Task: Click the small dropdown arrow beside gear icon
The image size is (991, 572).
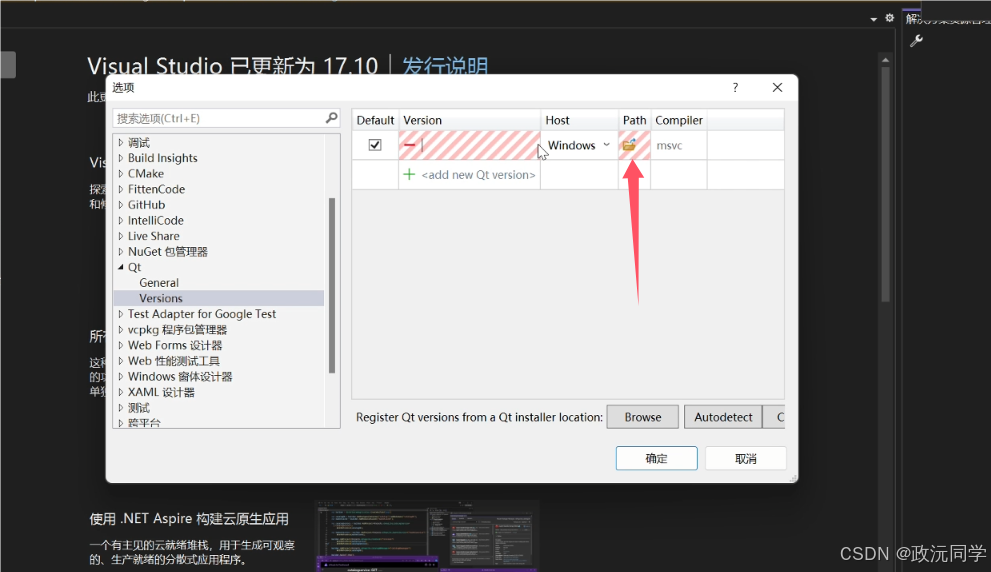Action: [873, 19]
